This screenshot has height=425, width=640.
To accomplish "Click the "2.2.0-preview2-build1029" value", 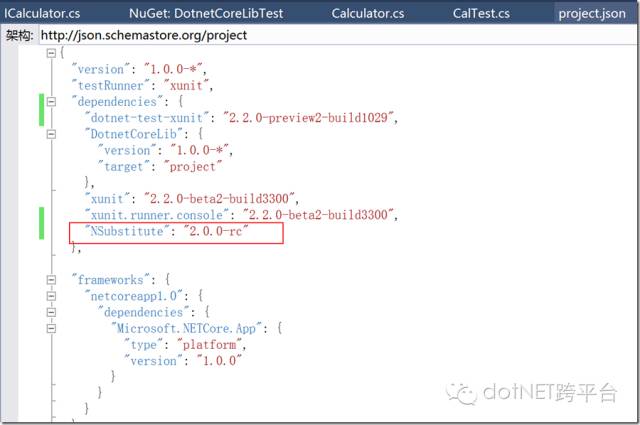I will 308,118.
